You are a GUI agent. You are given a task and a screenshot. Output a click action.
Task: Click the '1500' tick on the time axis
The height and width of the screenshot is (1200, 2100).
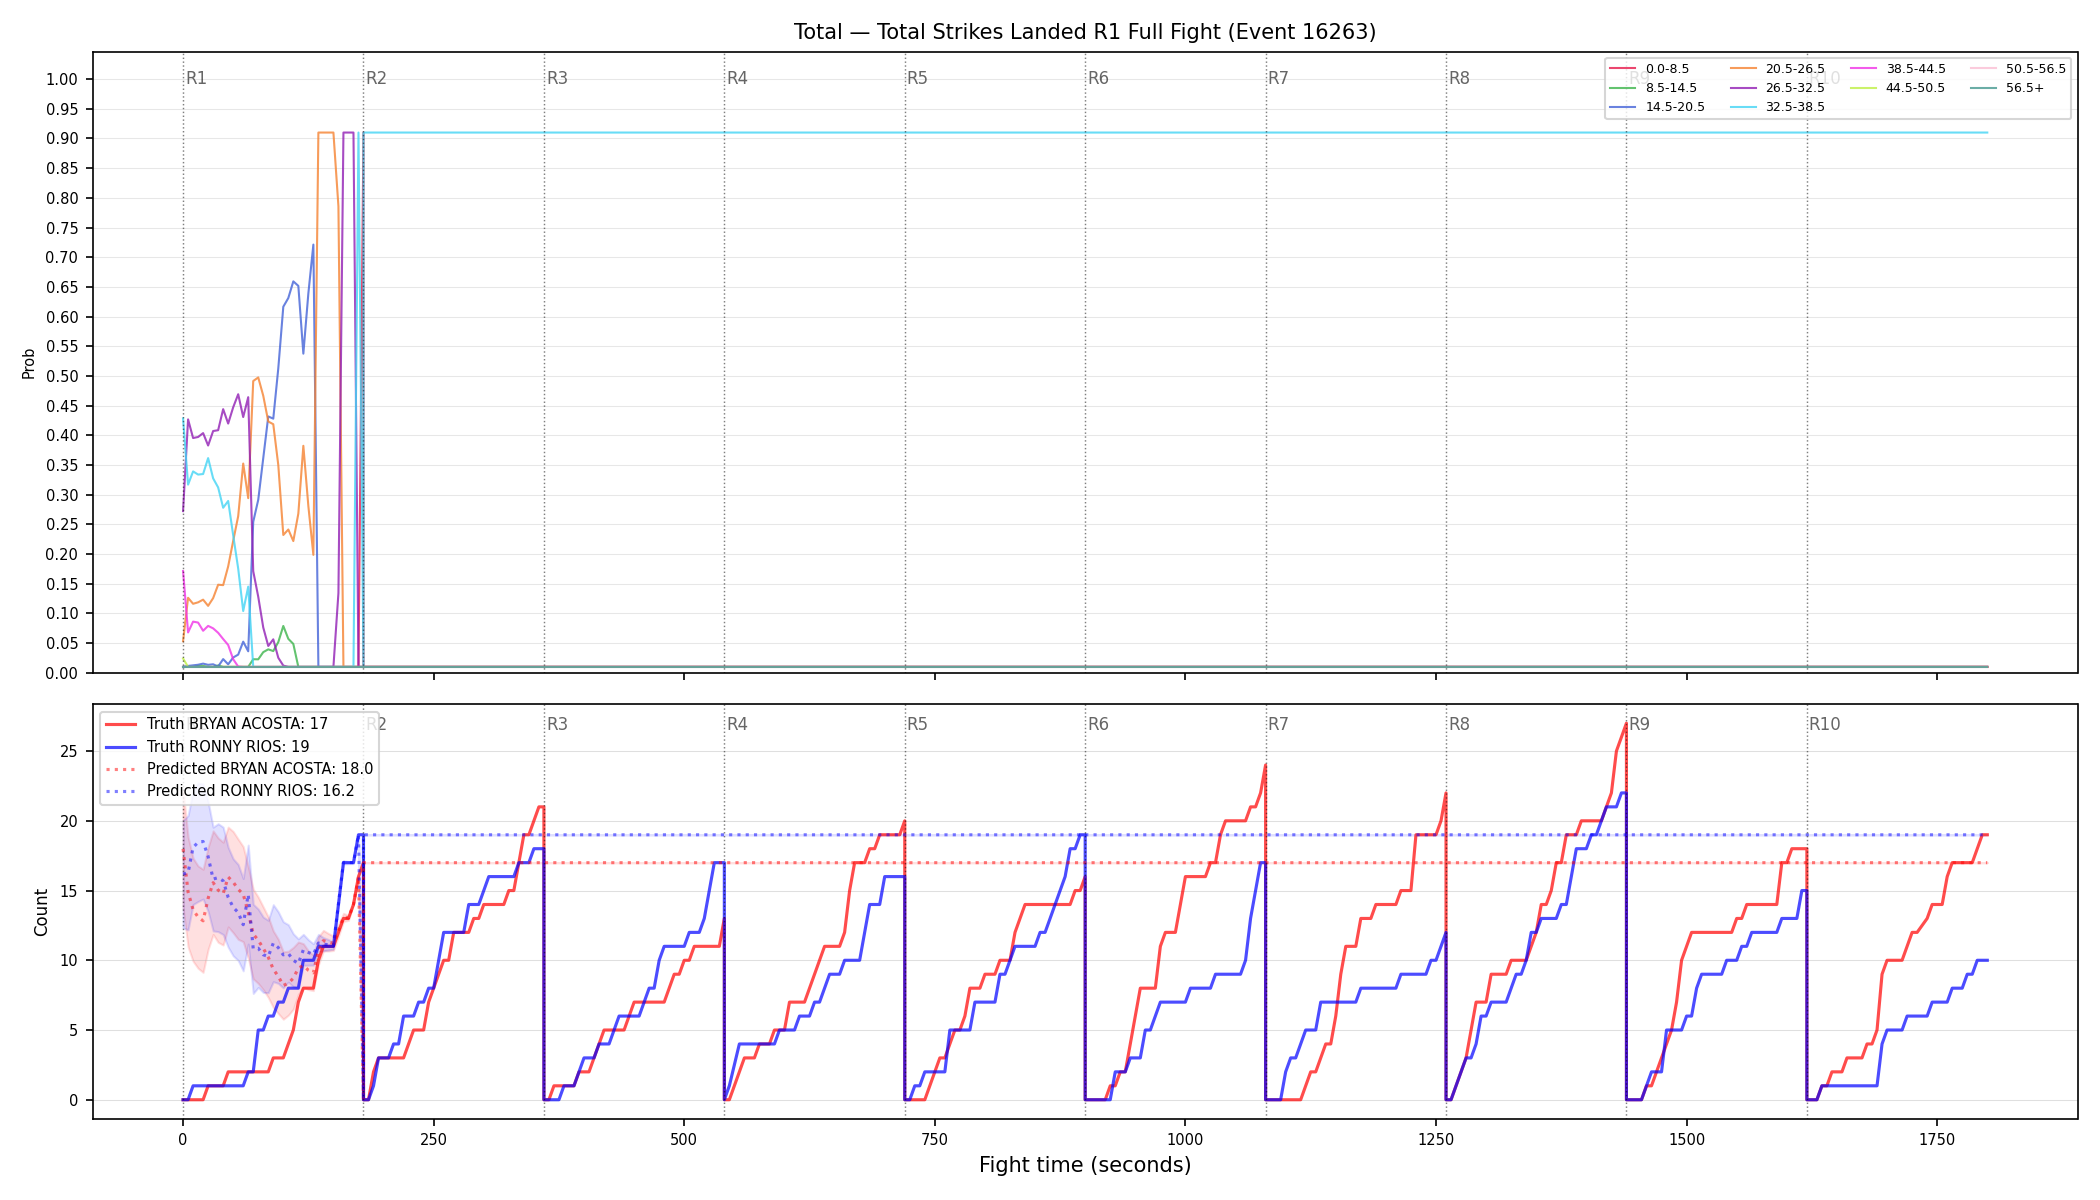[x=1687, y=1139]
